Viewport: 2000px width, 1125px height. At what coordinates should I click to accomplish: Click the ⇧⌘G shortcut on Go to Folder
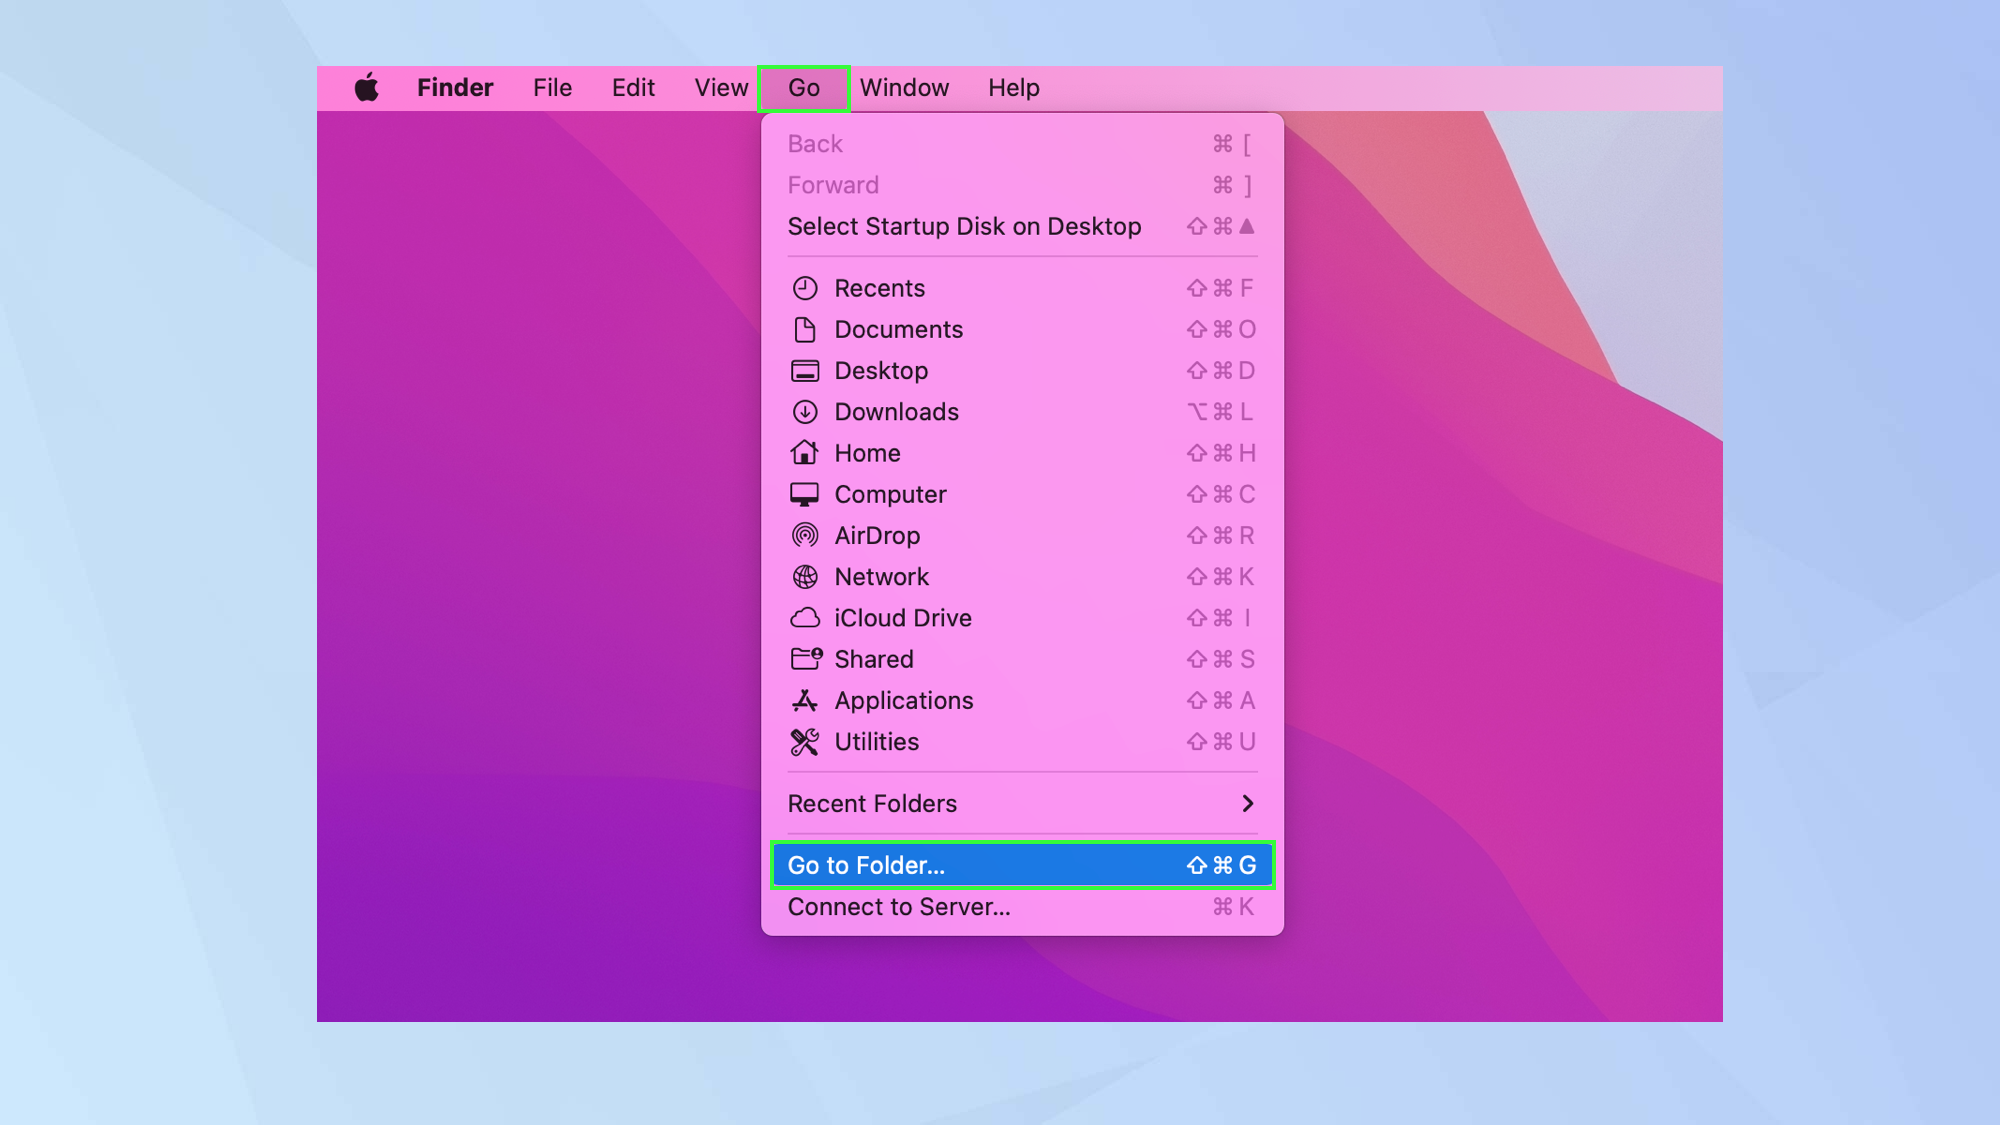click(x=1221, y=865)
